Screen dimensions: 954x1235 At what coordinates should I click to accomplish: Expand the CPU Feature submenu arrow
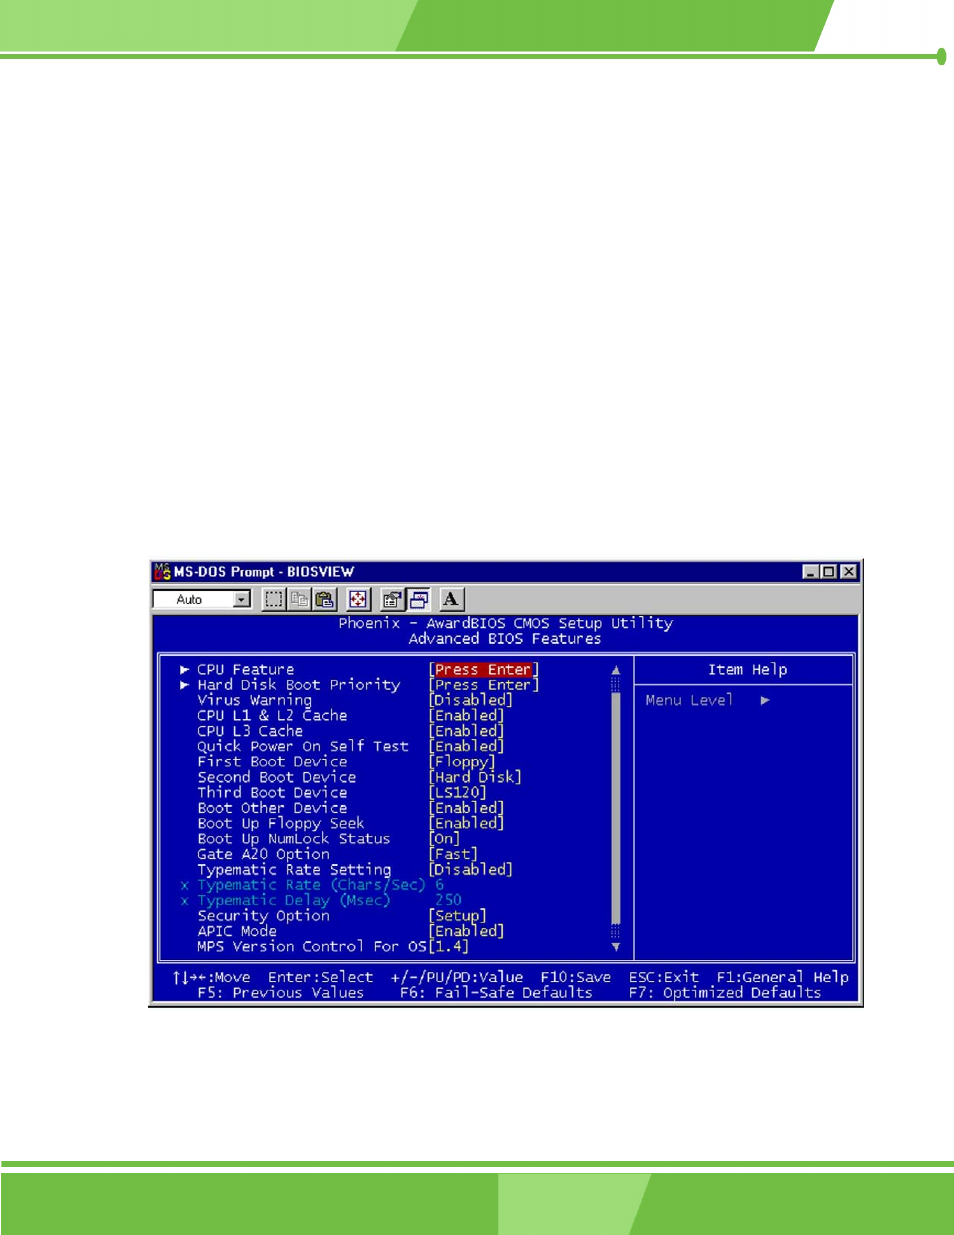[184, 670]
